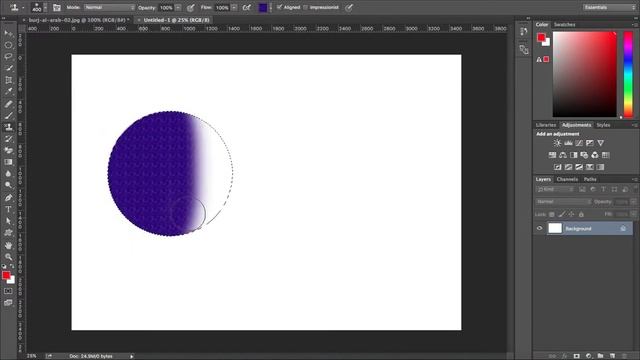Screen dimensions: 640x360
Task: Open the Opacity slider arrow in options bar
Action: coord(178,7)
